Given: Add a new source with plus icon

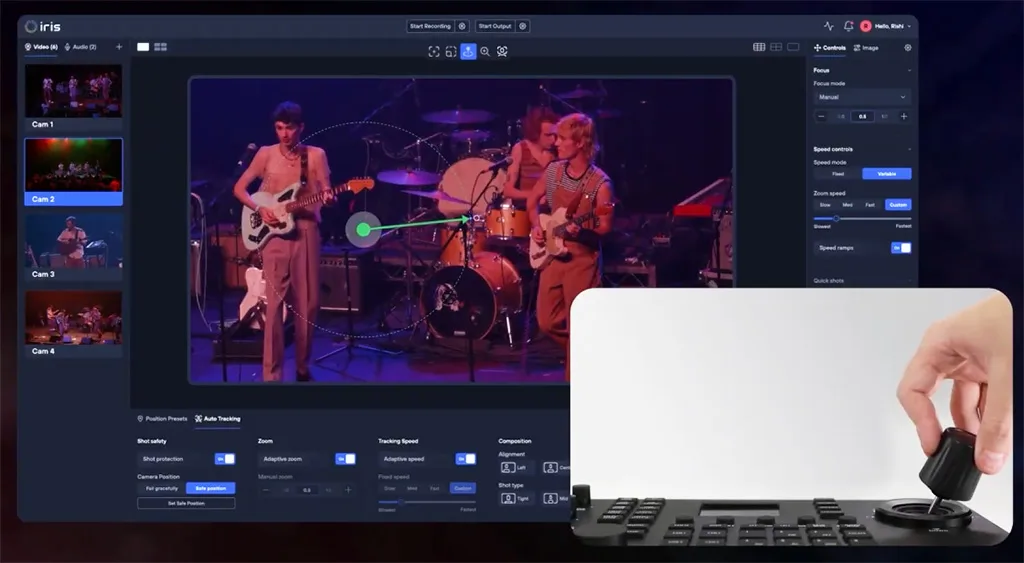Looking at the screenshot, I should click(119, 47).
